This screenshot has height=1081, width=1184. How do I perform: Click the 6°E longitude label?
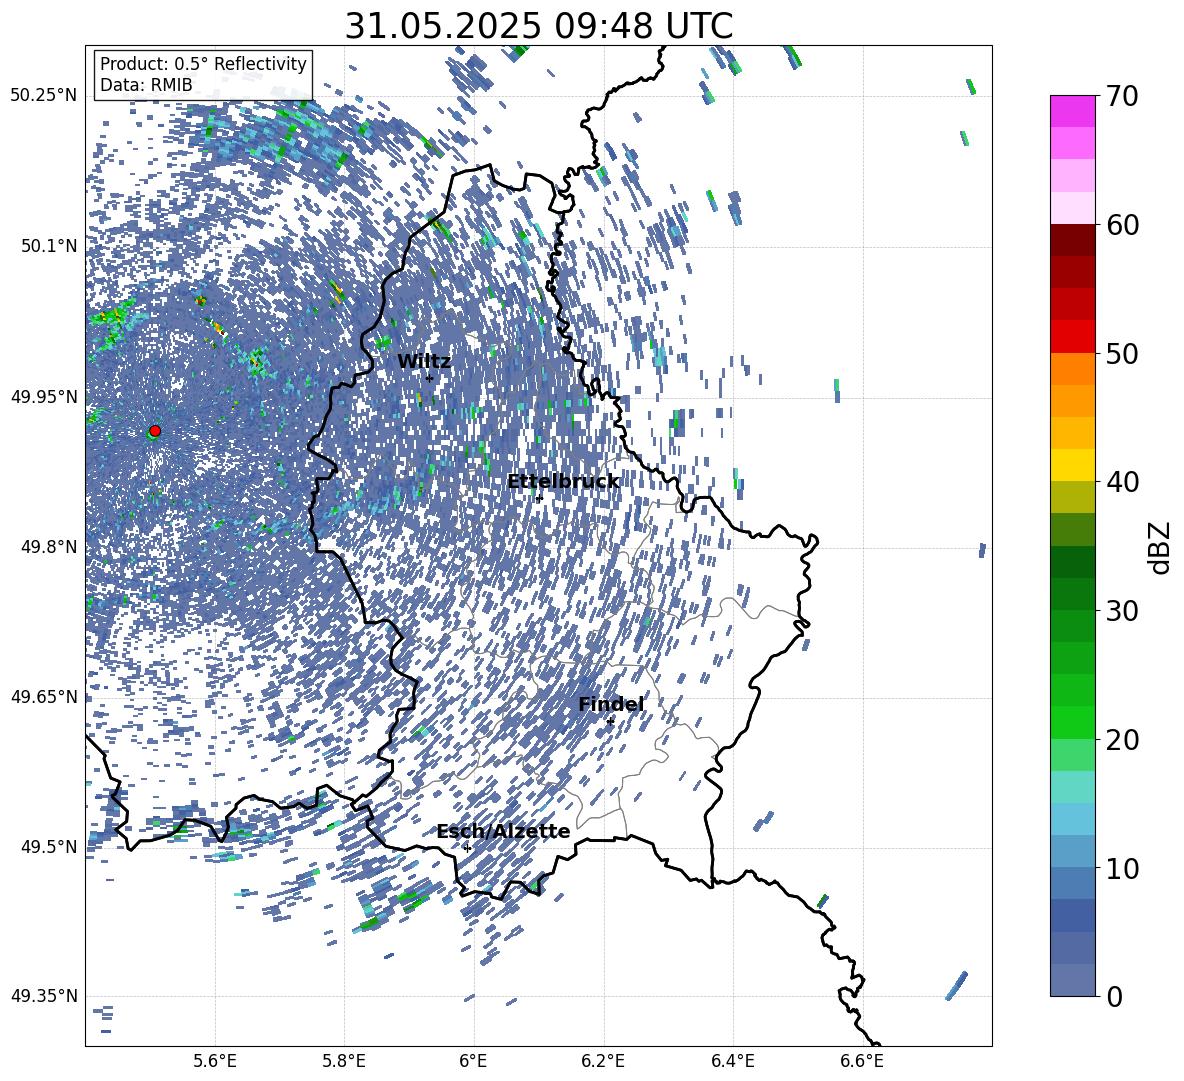pyautogui.click(x=473, y=1061)
